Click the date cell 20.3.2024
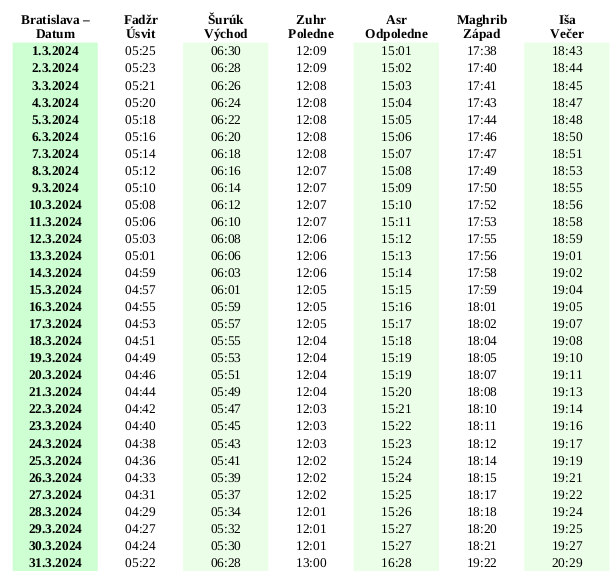The width and height of the screenshot is (611, 585). coord(55,375)
